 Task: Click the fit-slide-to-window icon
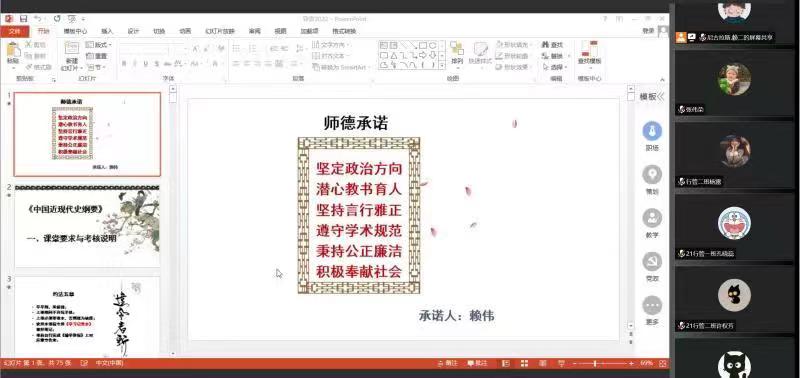coord(662,363)
